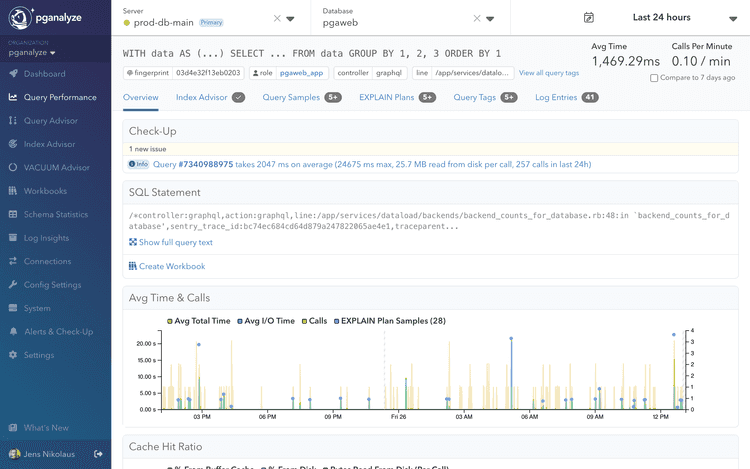750x469 pixels.
Task: Open Config Settings via its sidebar icon
Action: pyautogui.click(x=13, y=285)
